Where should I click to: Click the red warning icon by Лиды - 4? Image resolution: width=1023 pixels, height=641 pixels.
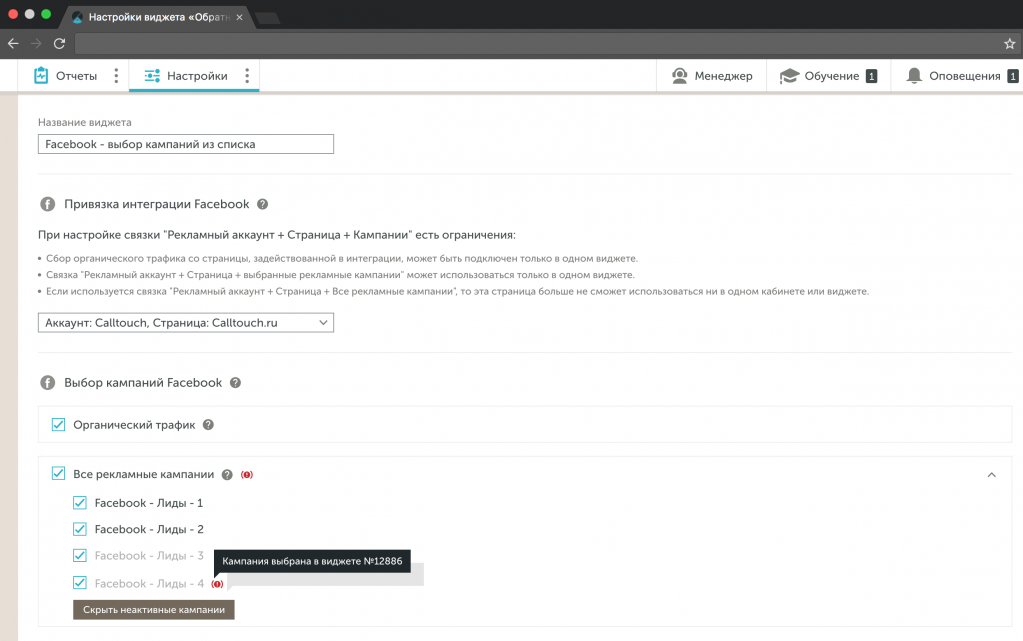217,584
